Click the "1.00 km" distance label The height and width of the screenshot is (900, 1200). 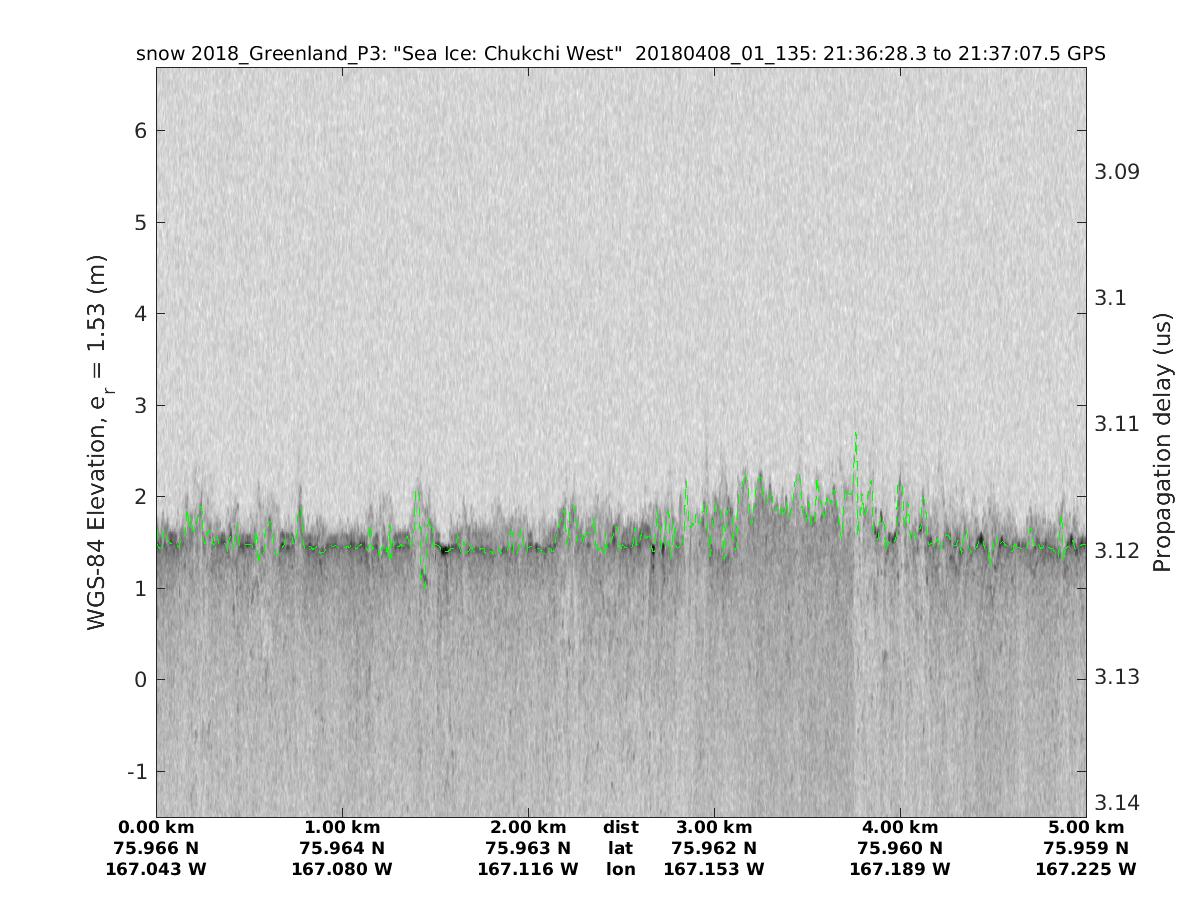pos(342,827)
